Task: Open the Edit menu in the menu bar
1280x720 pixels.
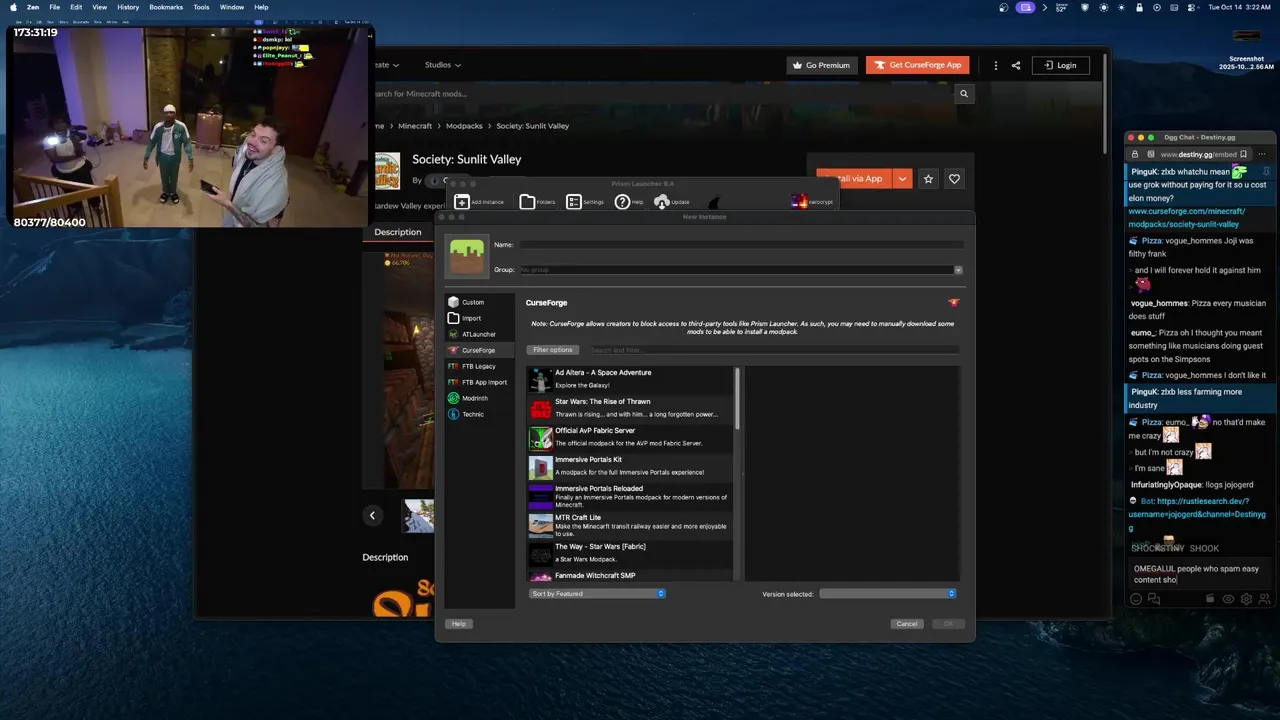Action: 76,7
